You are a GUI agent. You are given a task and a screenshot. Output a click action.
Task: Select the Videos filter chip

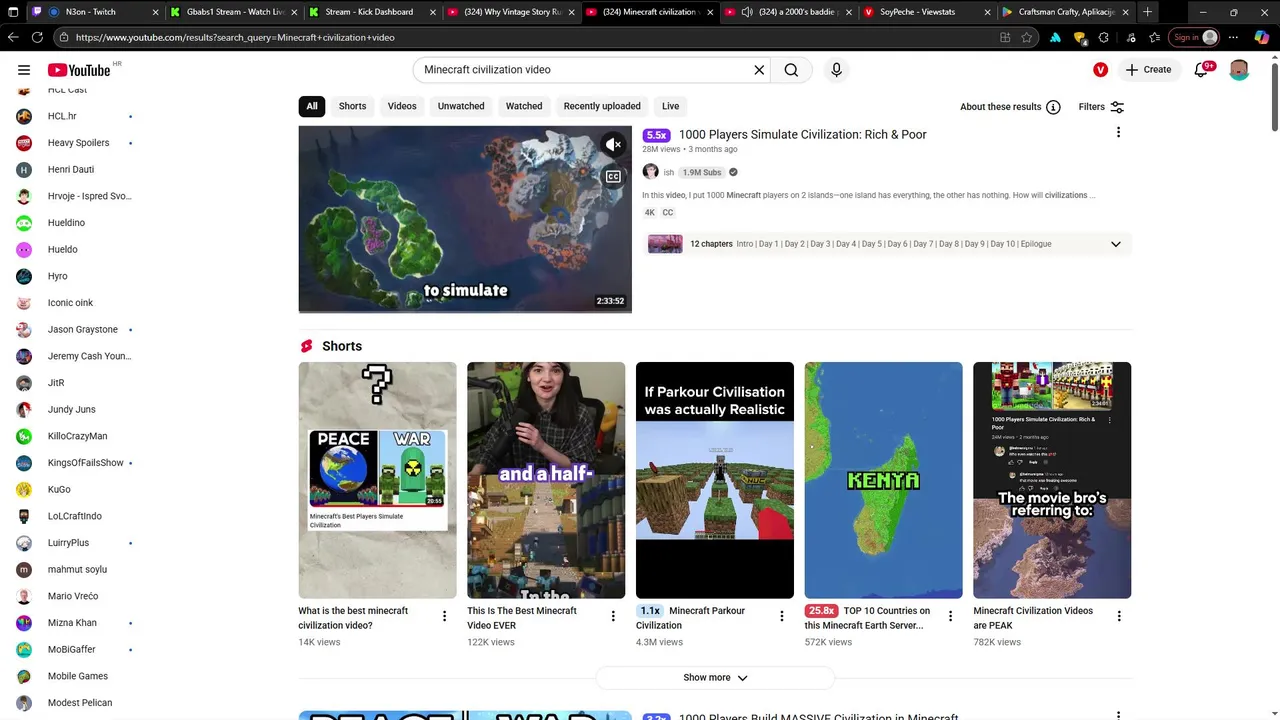[x=402, y=106]
